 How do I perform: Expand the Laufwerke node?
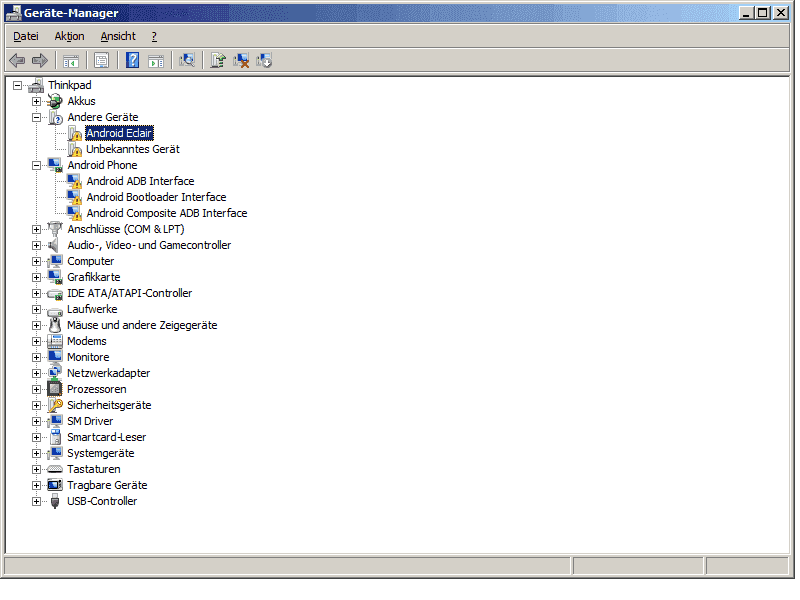coord(36,309)
